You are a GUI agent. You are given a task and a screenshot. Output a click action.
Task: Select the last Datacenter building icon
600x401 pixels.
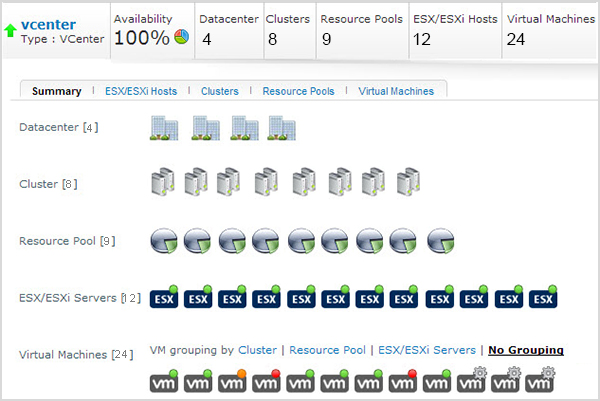point(282,128)
